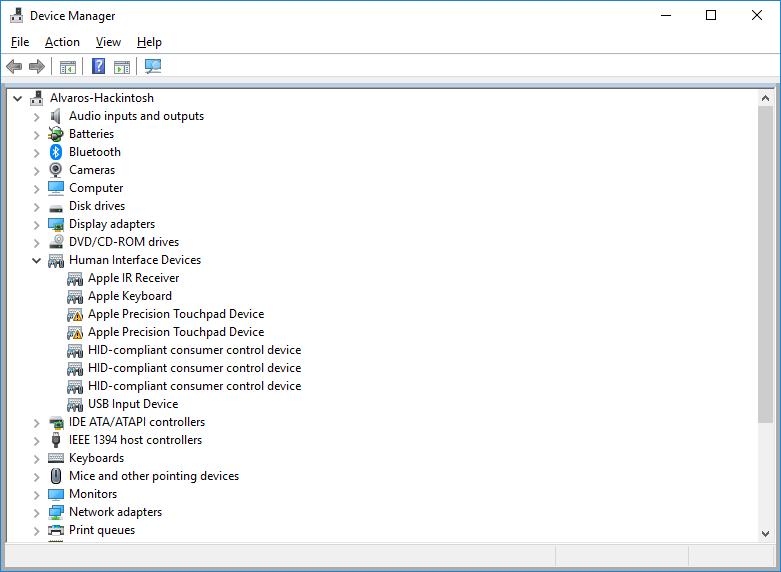Click the Bluetooth logo icon

click(56, 152)
